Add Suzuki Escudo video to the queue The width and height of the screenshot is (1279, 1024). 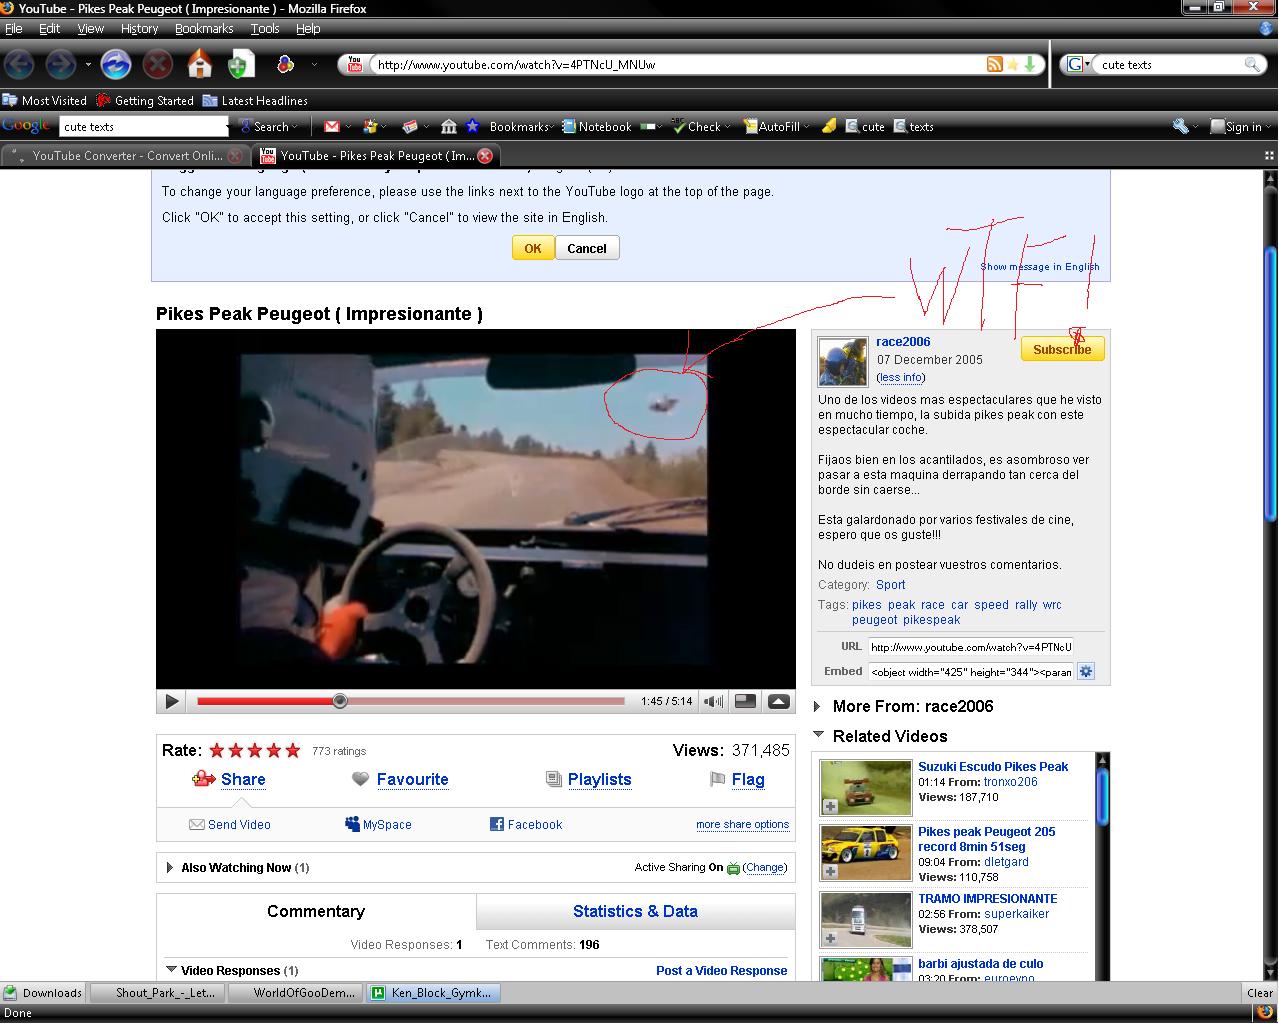point(830,806)
